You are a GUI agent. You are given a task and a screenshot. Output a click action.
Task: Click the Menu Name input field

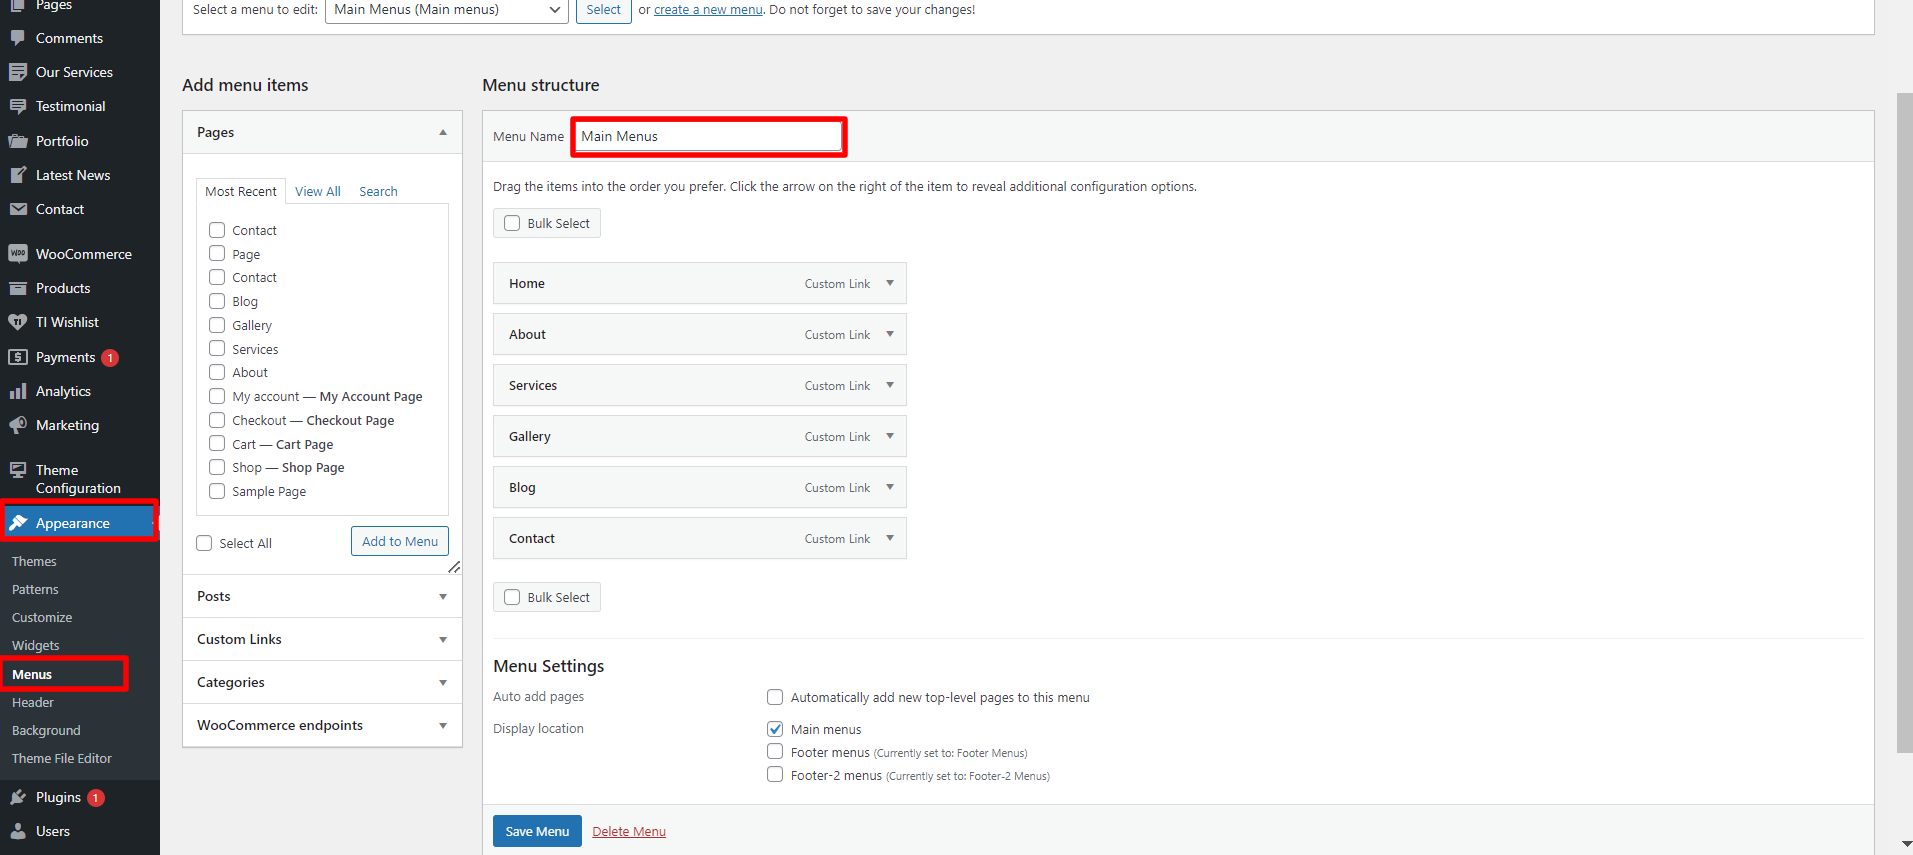(x=709, y=136)
